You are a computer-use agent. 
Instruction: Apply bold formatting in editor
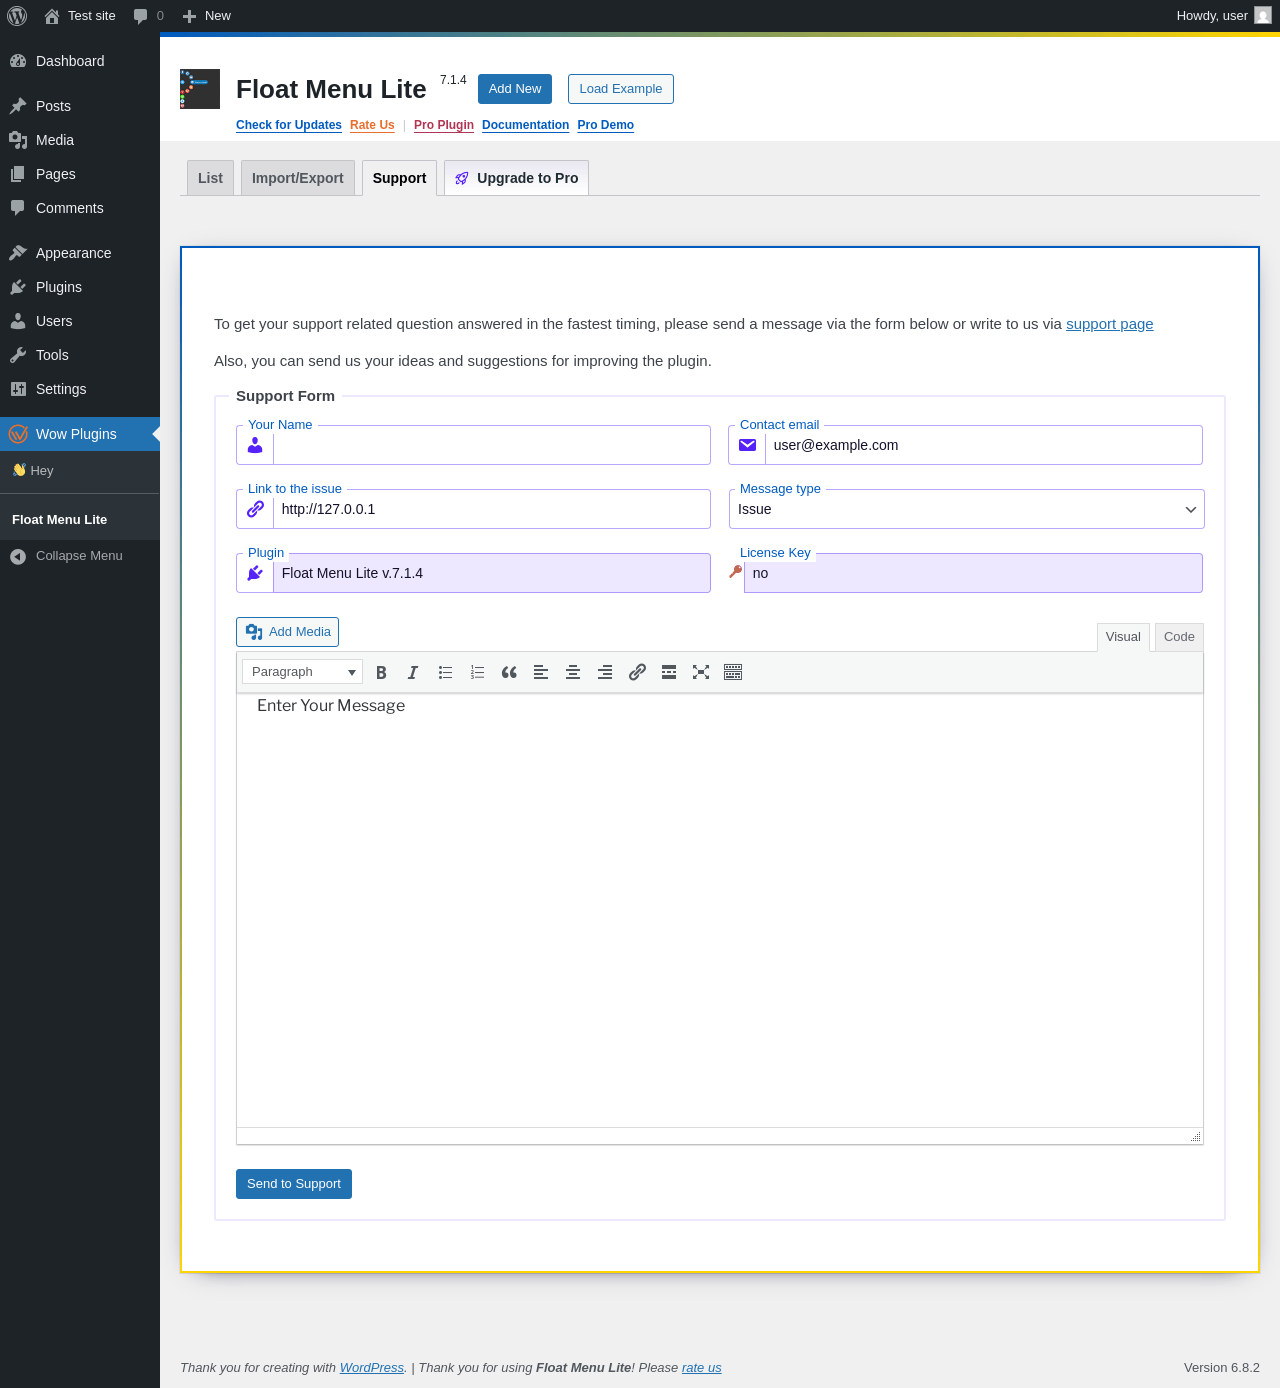pos(381,672)
